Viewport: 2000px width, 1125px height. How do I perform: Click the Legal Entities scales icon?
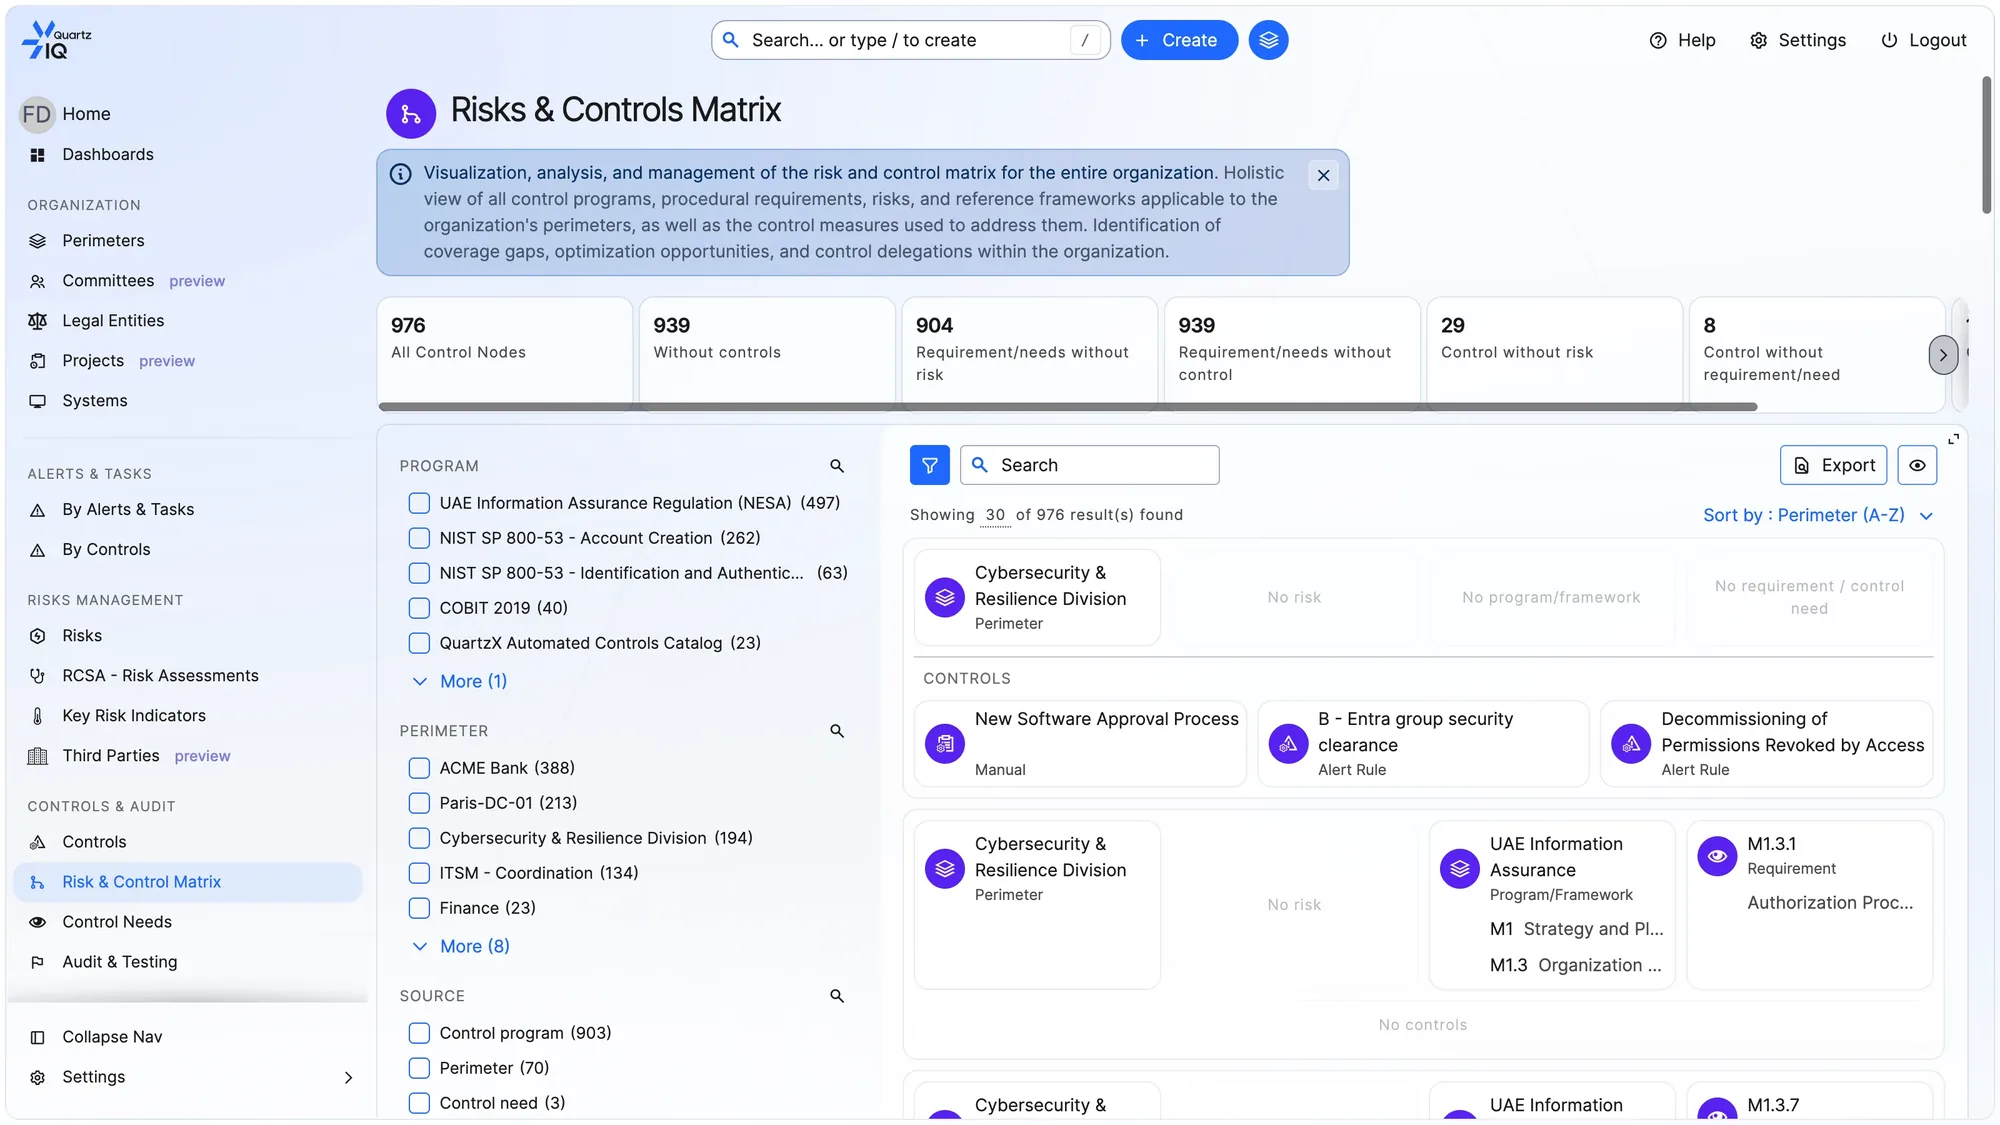37,321
